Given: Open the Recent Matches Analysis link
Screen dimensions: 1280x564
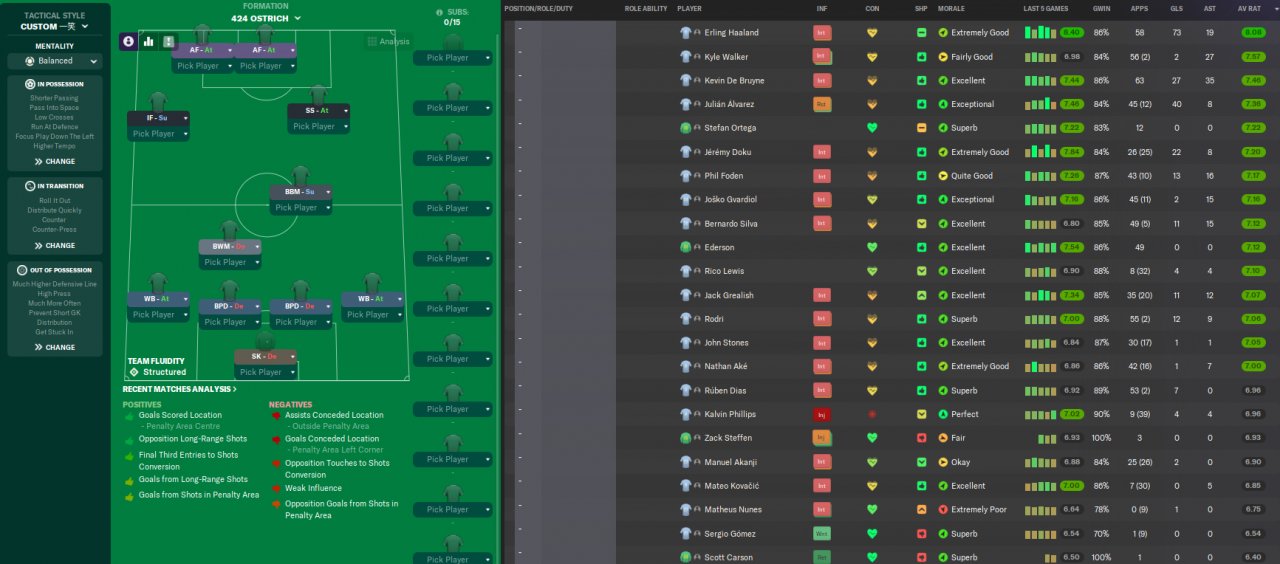Looking at the screenshot, I should [x=180, y=389].
